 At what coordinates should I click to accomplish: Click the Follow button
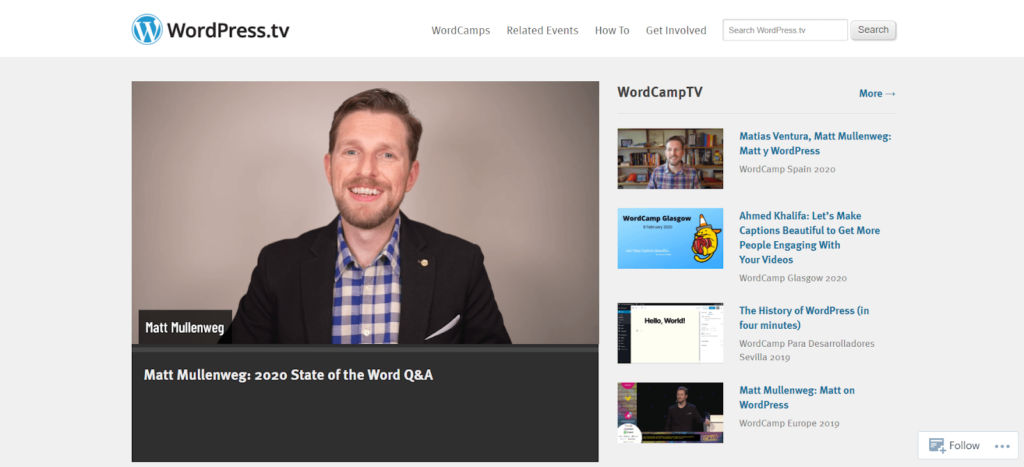click(x=954, y=445)
